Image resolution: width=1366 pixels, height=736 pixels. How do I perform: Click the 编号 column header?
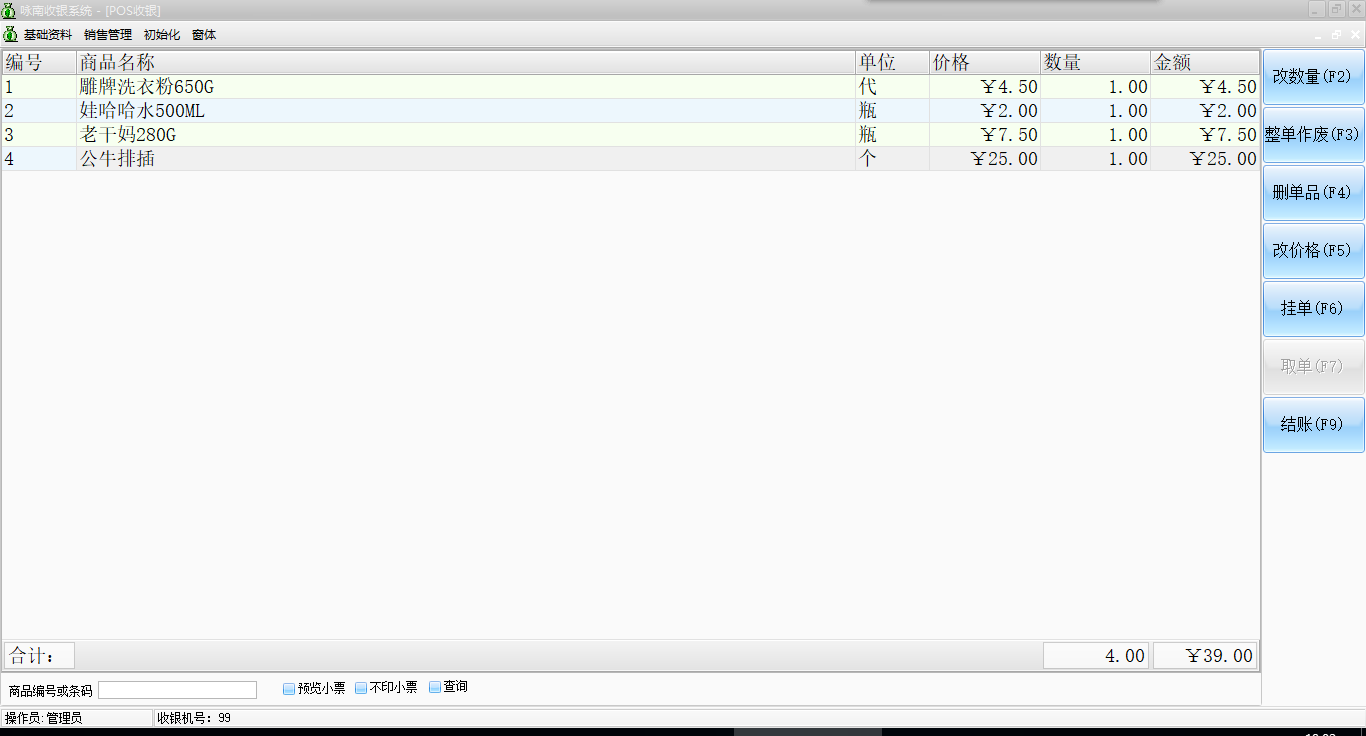39,63
